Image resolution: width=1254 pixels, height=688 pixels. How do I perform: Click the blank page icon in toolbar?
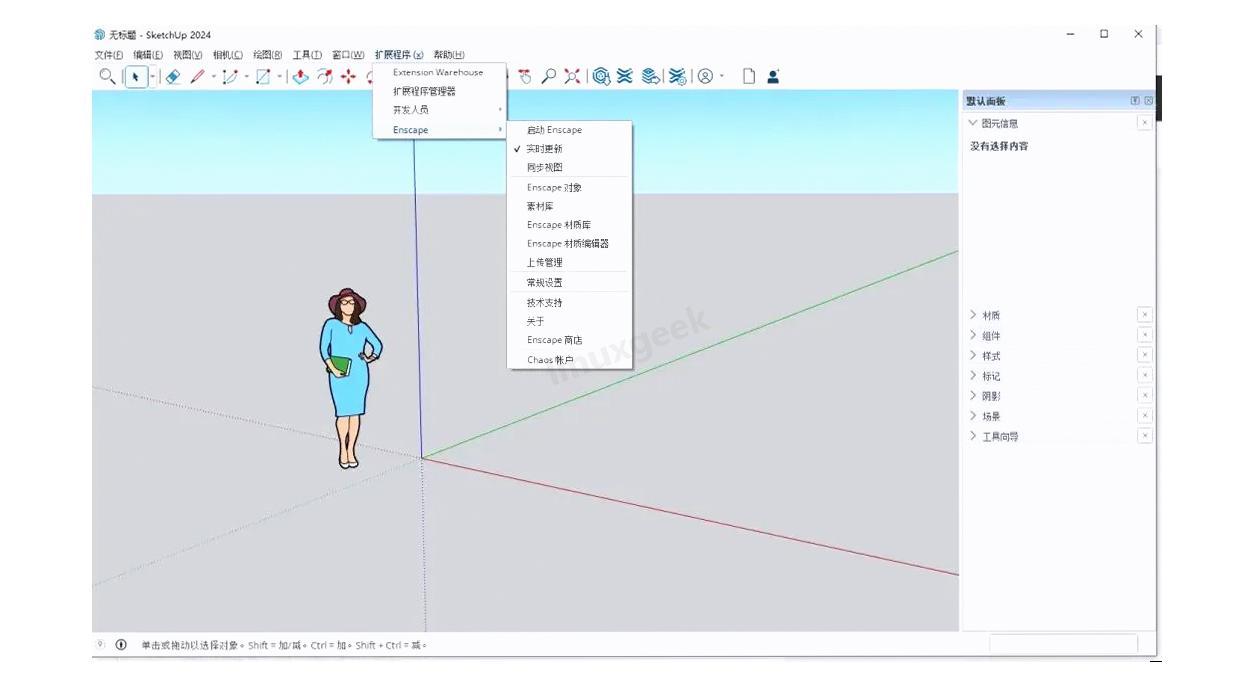point(748,76)
